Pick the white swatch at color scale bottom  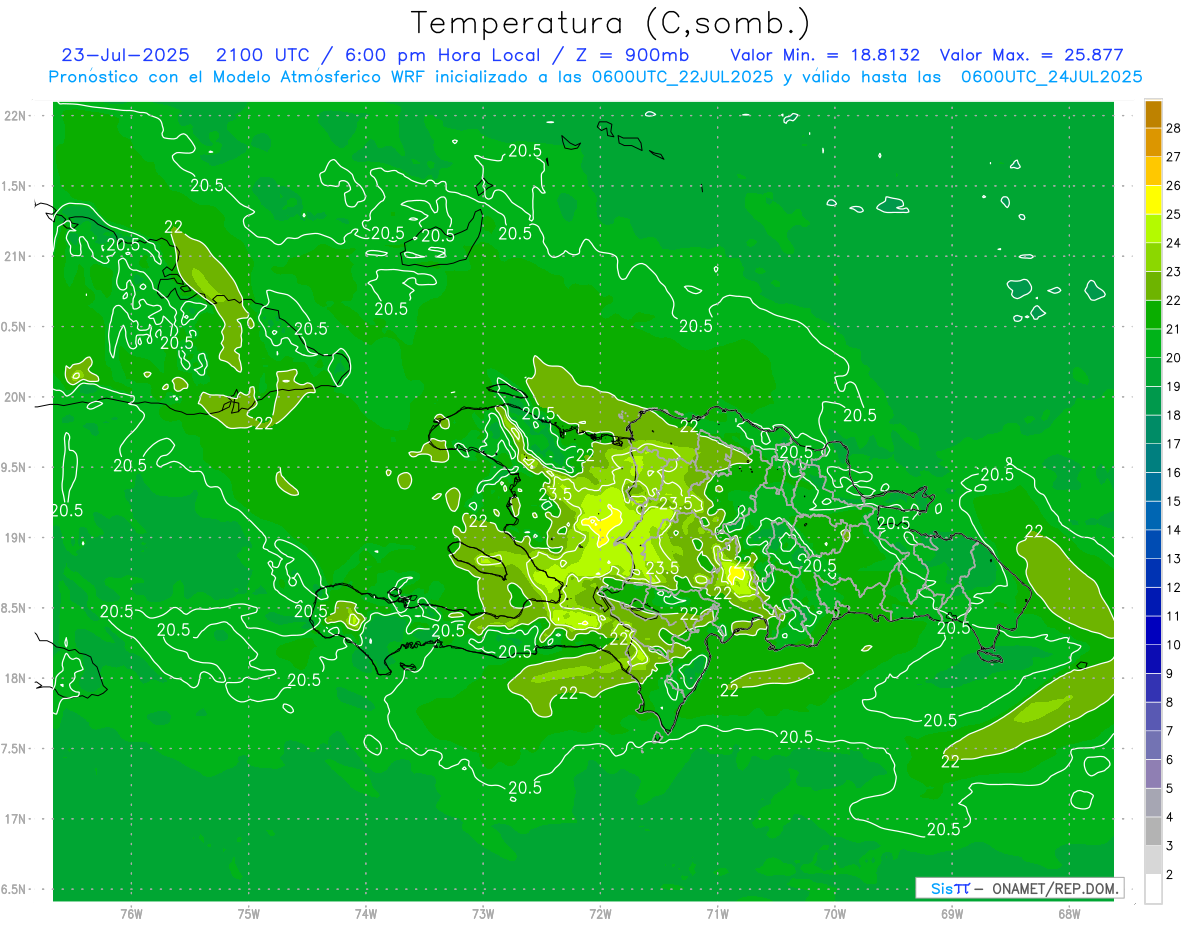(1153, 888)
